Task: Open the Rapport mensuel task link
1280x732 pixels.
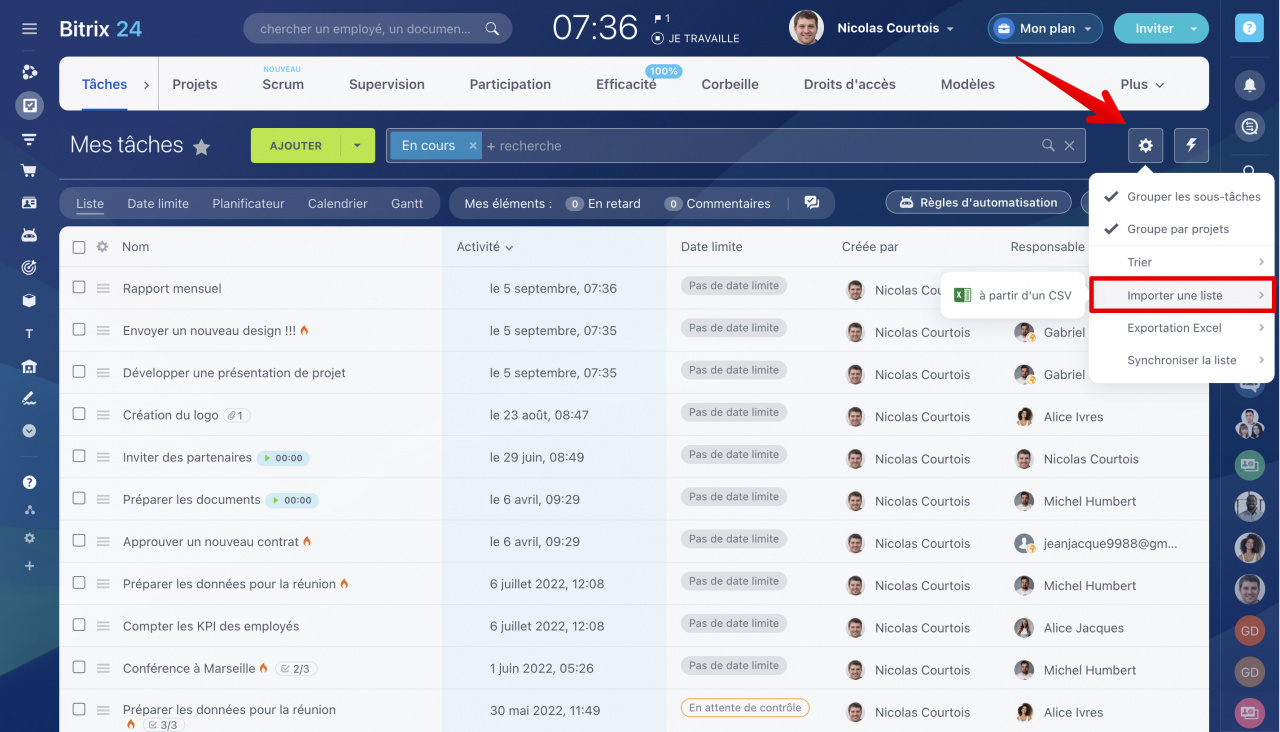Action: [x=172, y=288]
